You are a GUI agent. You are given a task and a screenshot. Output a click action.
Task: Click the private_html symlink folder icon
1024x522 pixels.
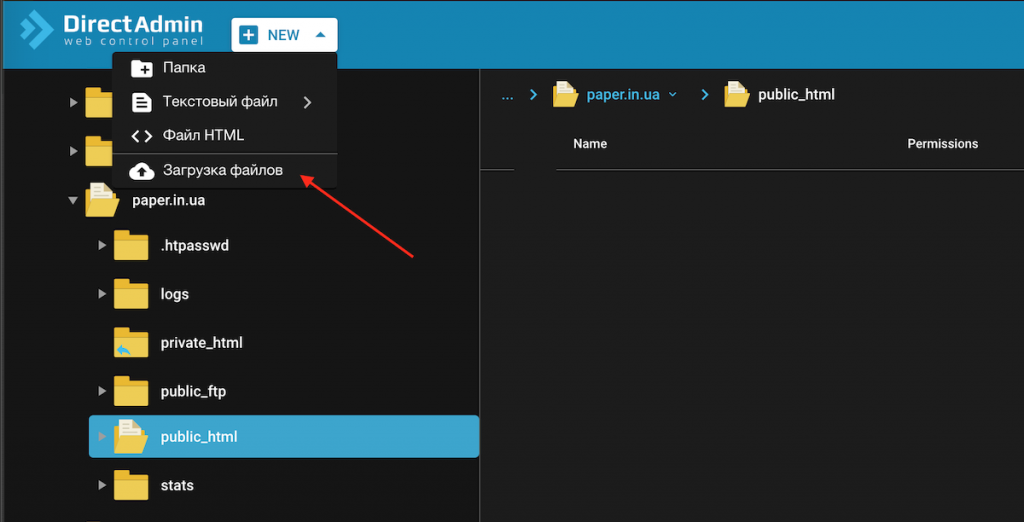pyautogui.click(x=131, y=343)
